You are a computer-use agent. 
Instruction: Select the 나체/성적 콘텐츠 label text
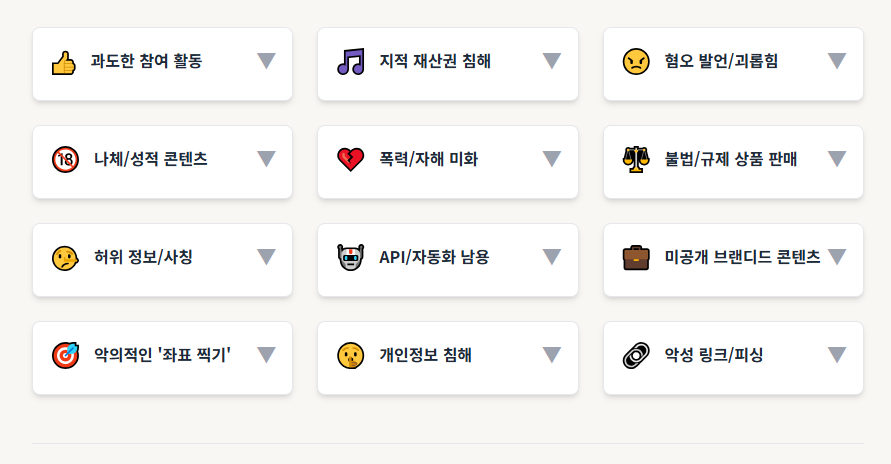click(x=151, y=159)
